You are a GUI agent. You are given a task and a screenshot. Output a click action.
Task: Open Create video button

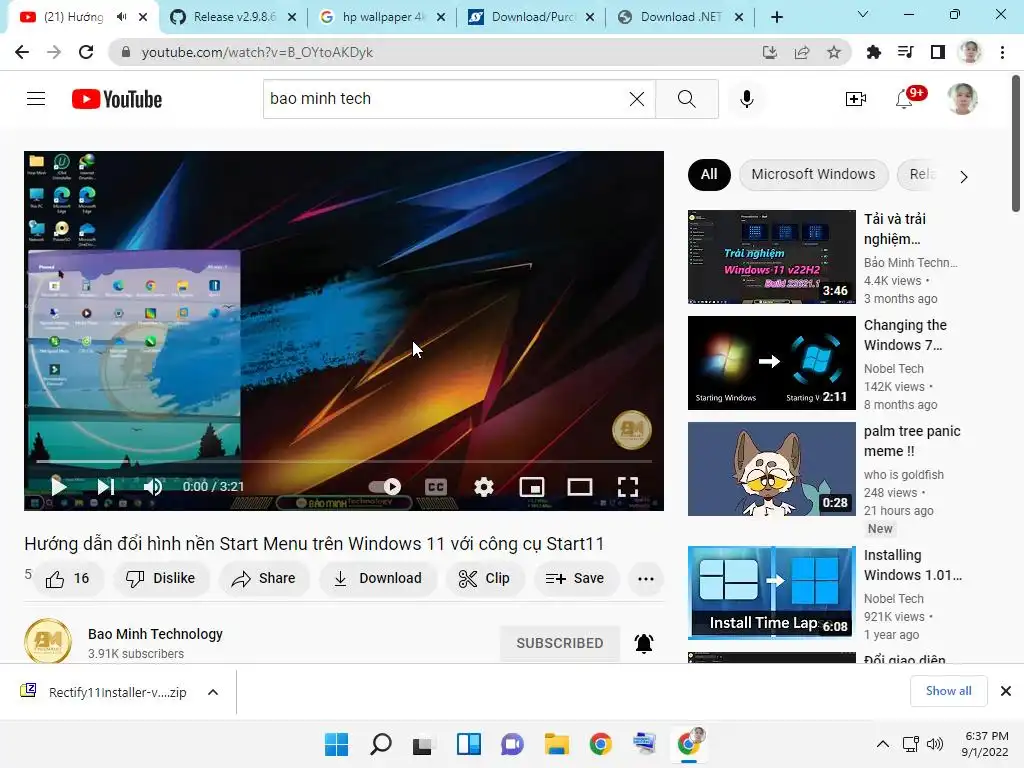click(x=856, y=99)
